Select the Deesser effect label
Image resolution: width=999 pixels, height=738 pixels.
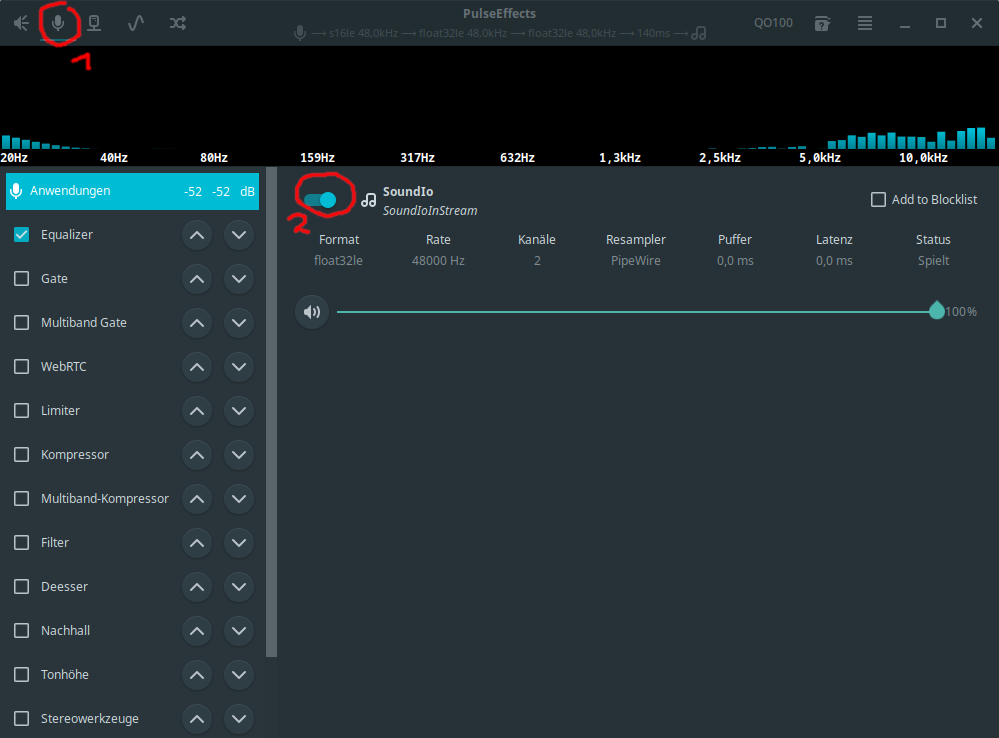point(64,587)
